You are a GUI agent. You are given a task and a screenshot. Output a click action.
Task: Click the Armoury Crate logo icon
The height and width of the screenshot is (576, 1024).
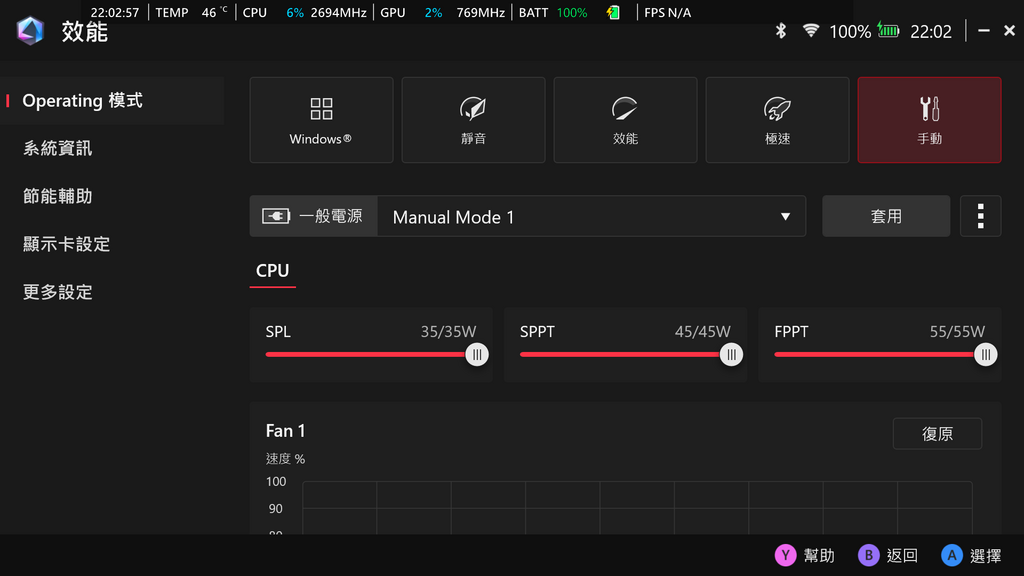click(x=31, y=31)
